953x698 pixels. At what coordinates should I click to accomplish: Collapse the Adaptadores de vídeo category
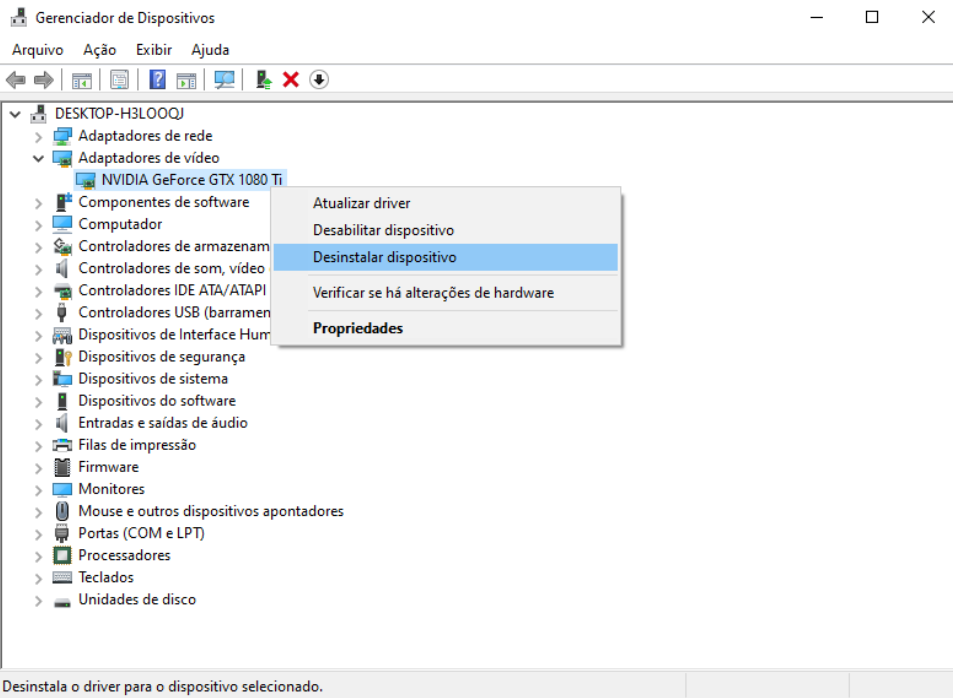tap(37, 157)
